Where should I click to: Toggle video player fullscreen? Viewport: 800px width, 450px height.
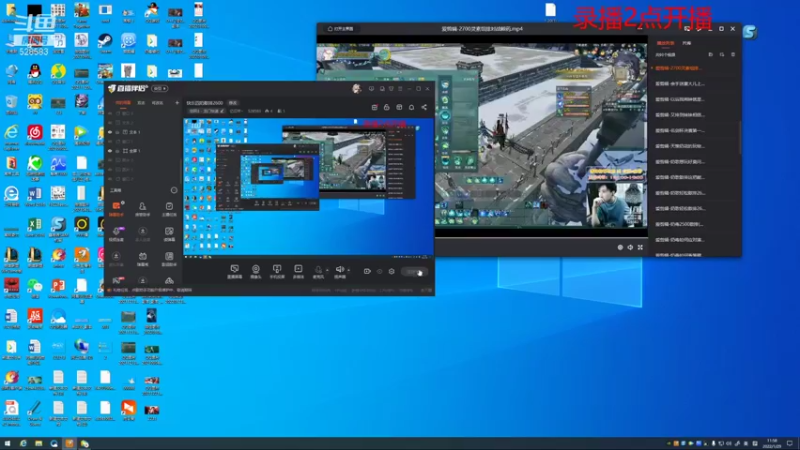(x=640, y=247)
